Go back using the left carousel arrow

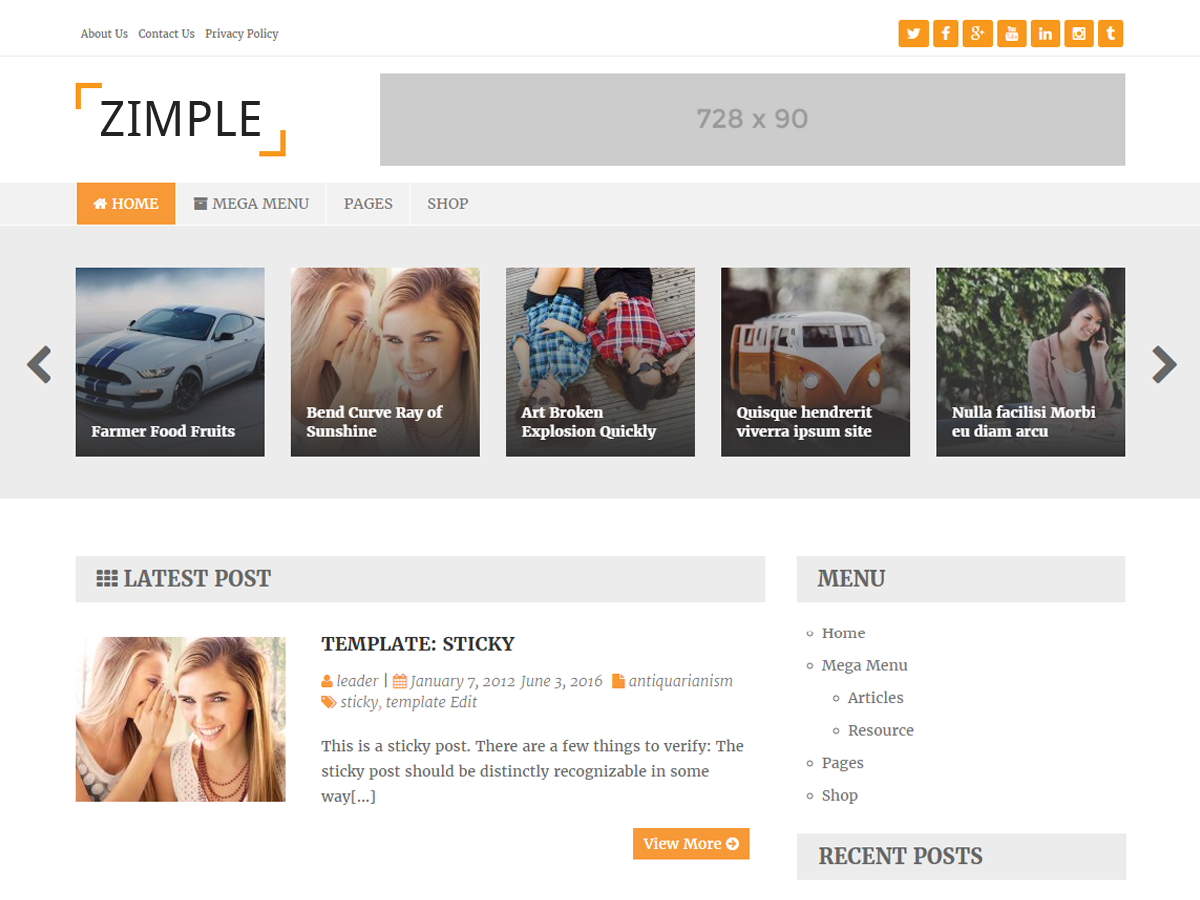[38, 364]
